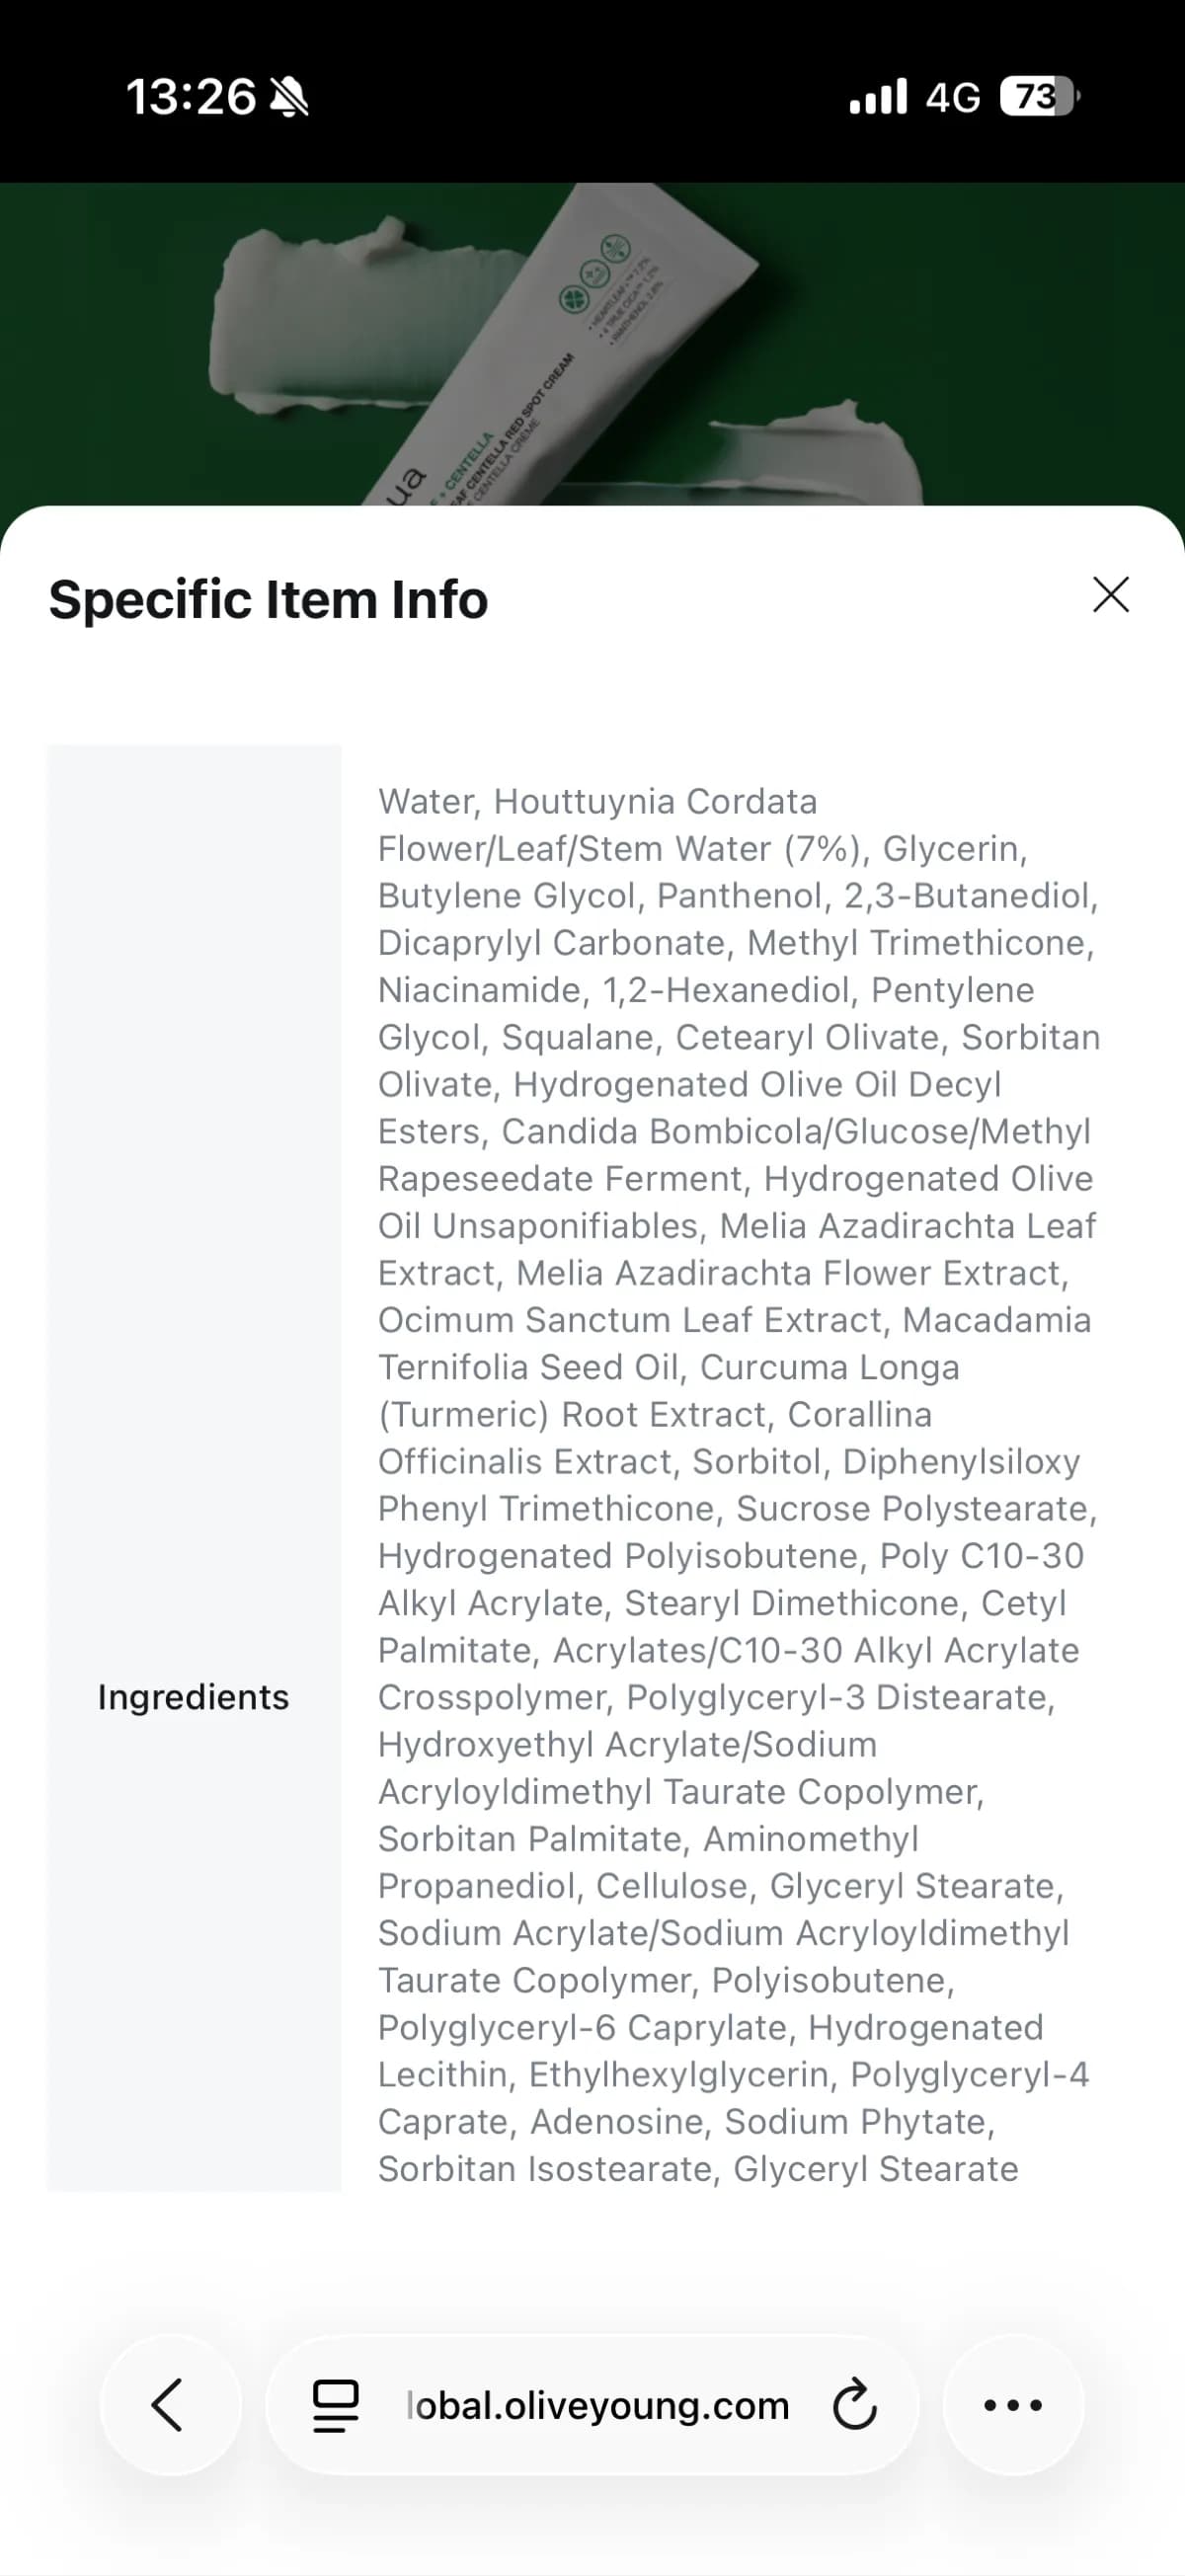1185x2576 pixels.
Task: Open the page settings icon in address bar
Action: [336, 2405]
